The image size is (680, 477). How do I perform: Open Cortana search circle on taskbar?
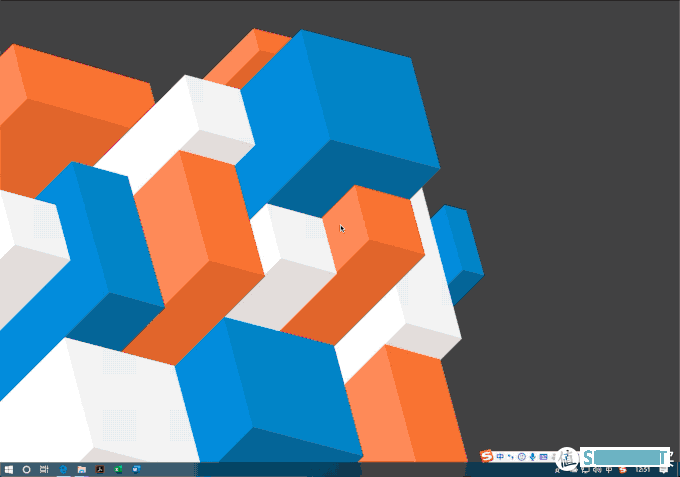[26, 470]
